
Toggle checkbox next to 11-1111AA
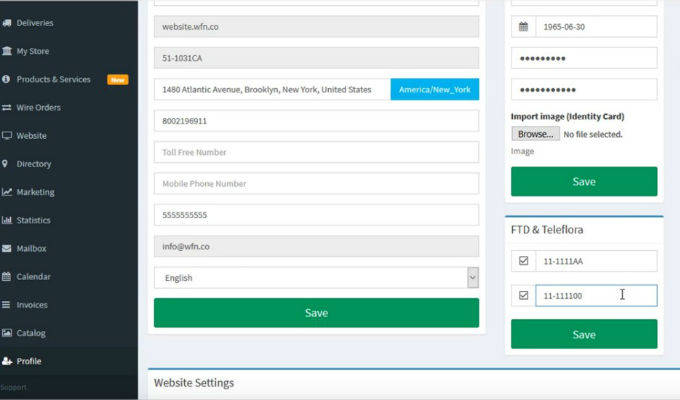coord(523,261)
